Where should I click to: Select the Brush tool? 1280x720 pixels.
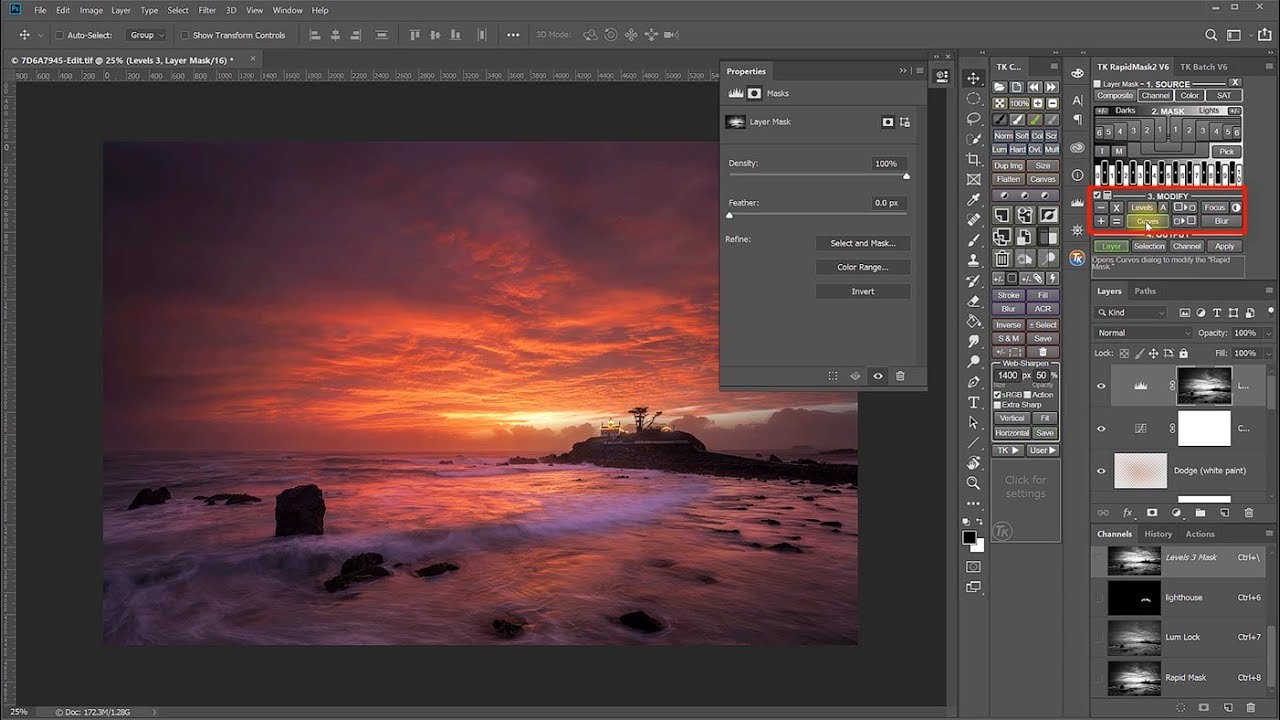[x=973, y=240]
